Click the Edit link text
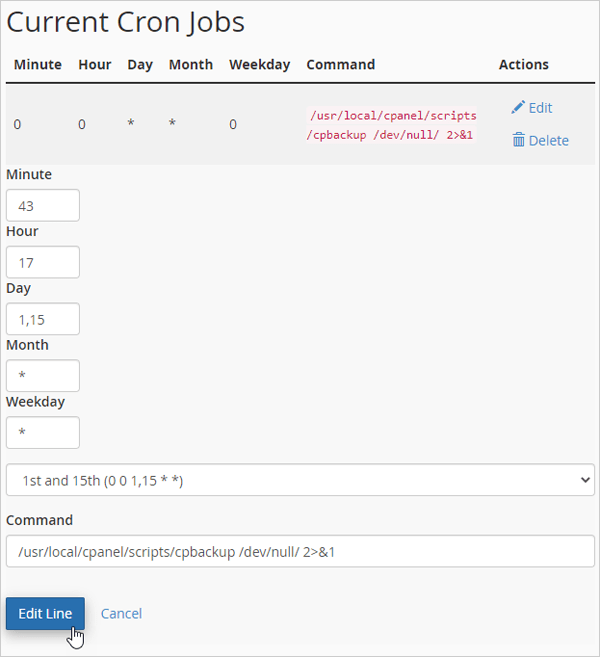 tap(540, 108)
